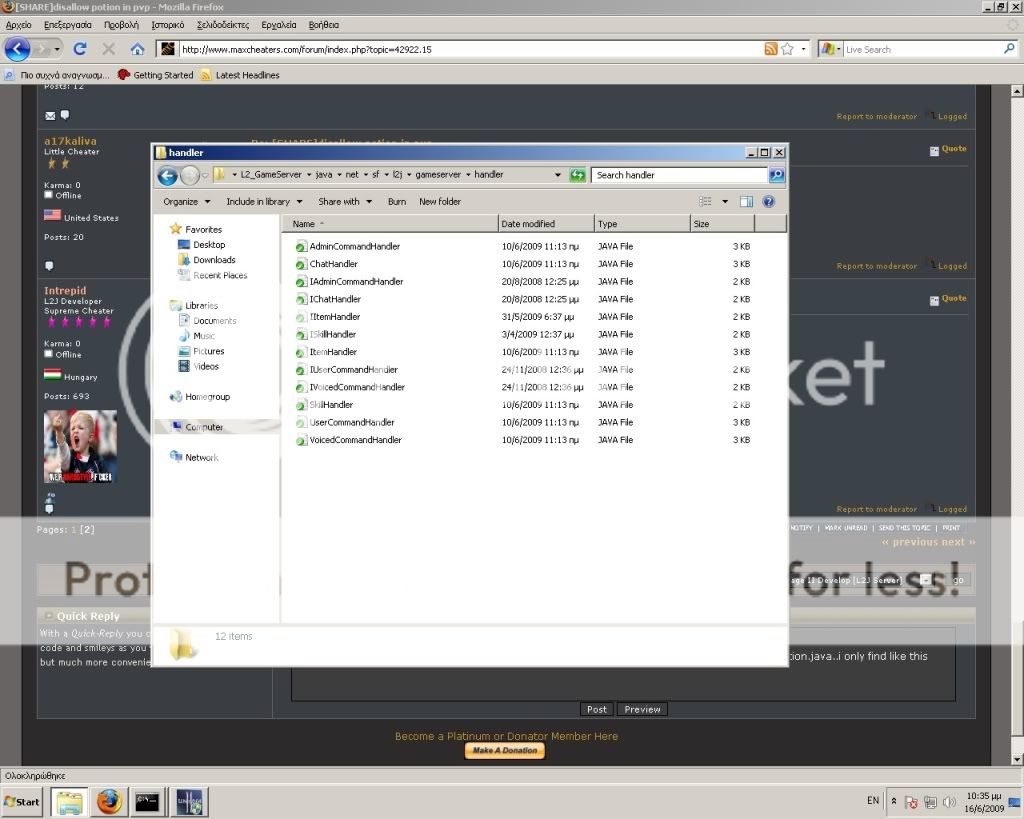This screenshot has height=819, width=1024.
Task: Toggle the Explorer preview pane icon
Action: (746, 202)
